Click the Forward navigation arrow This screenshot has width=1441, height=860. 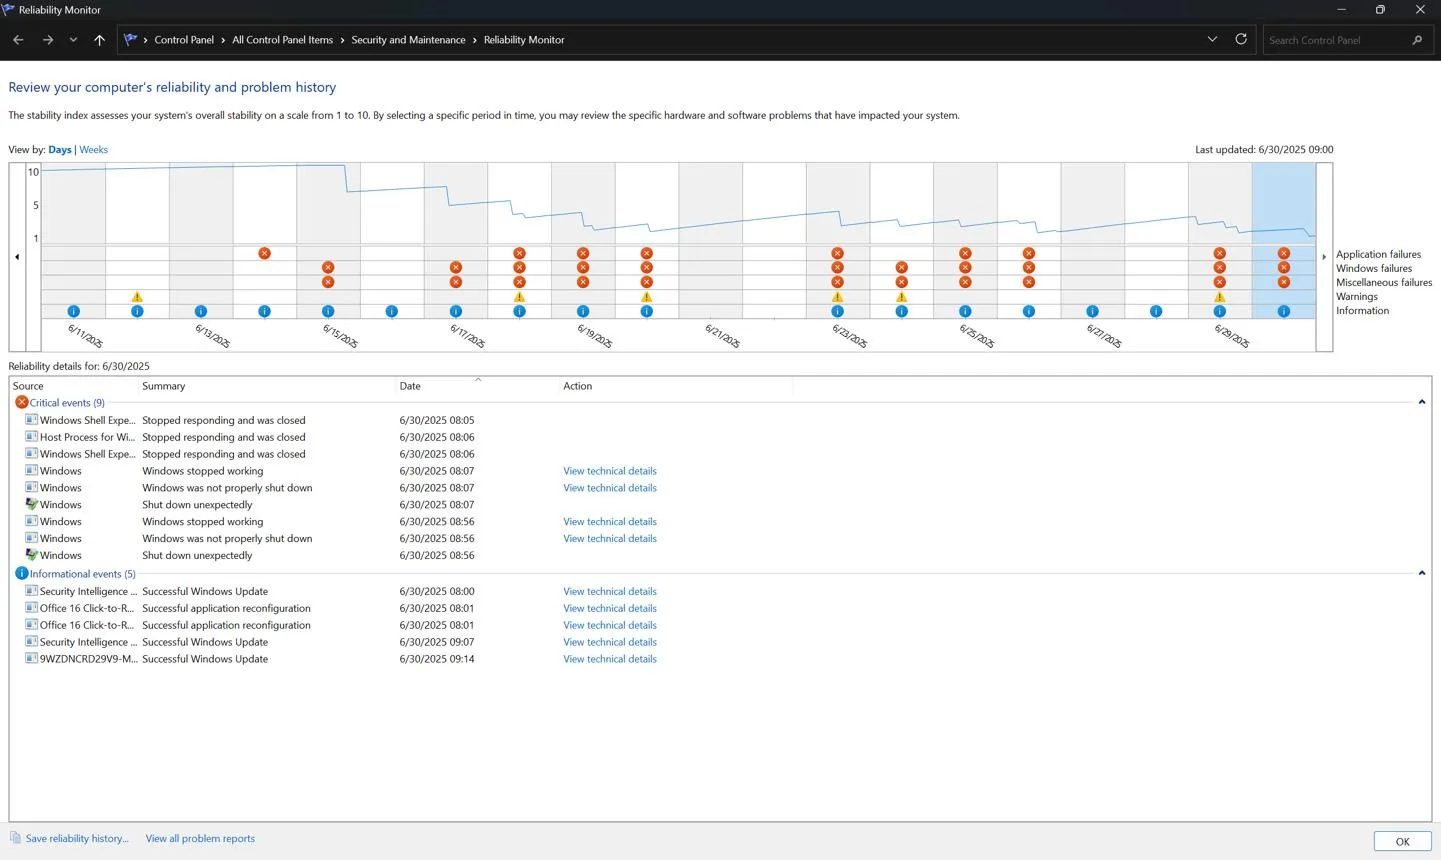[x=47, y=40]
